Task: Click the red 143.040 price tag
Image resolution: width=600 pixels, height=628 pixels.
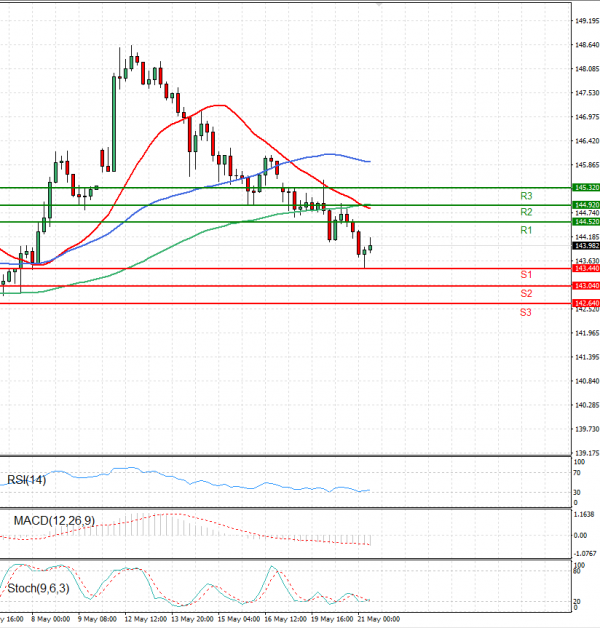Action: point(586,286)
